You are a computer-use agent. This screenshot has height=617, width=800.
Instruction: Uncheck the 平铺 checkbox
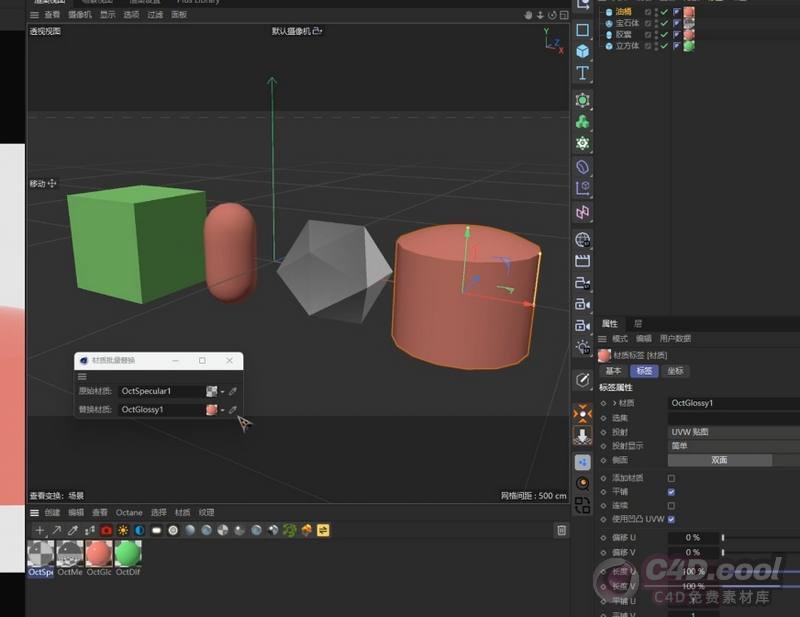tap(671, 492)
